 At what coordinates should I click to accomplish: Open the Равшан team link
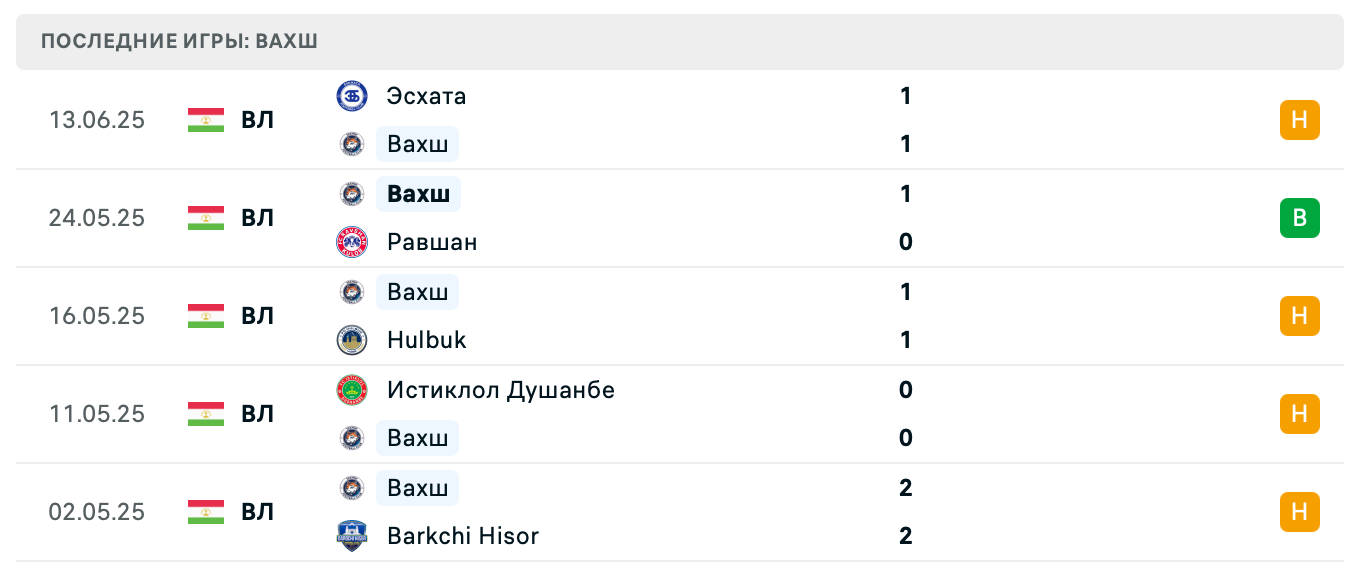click(x=432, y=242)
